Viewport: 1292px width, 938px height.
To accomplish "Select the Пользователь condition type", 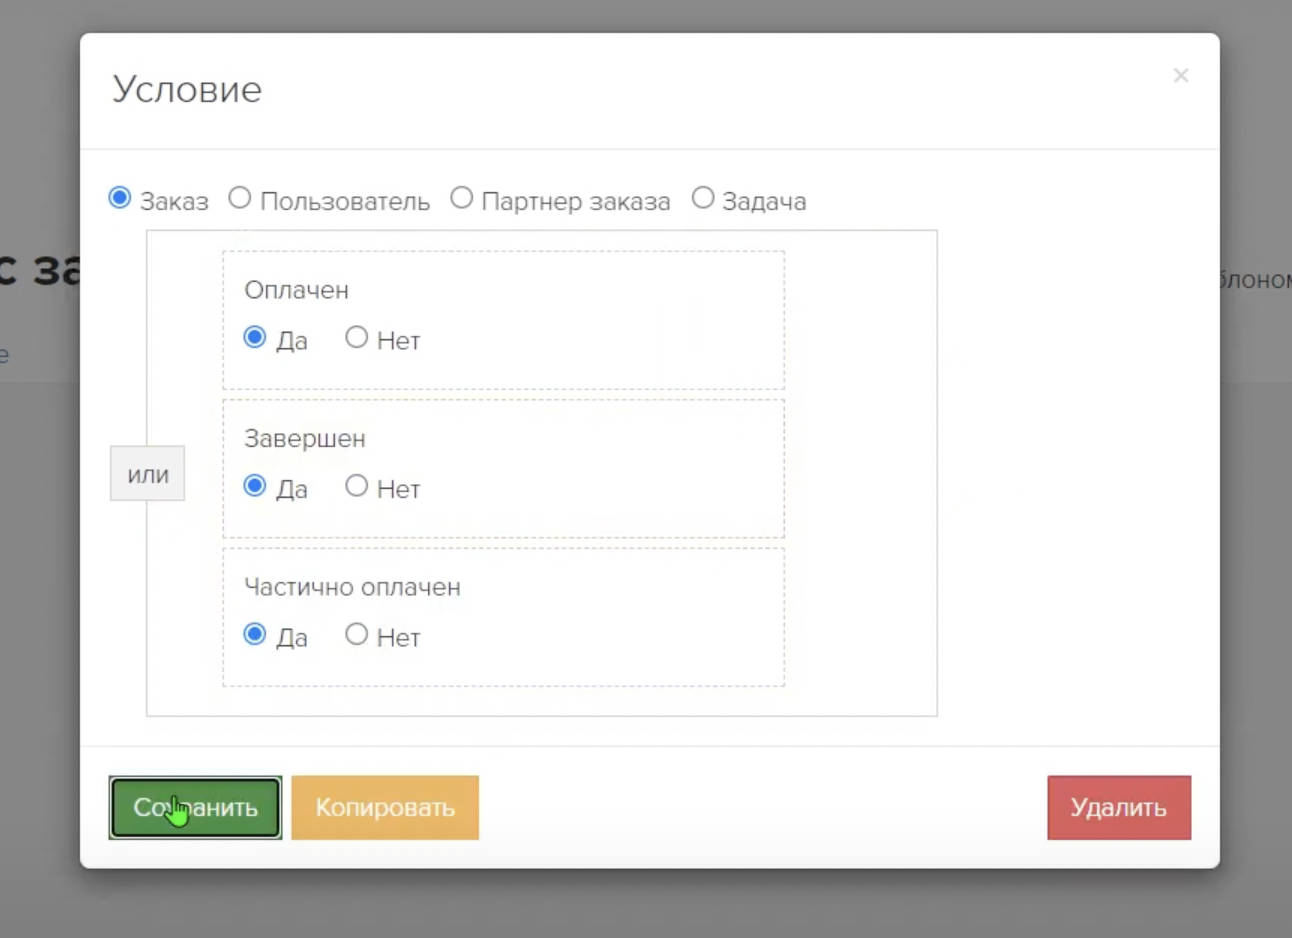I will click(x=239, y=198).
